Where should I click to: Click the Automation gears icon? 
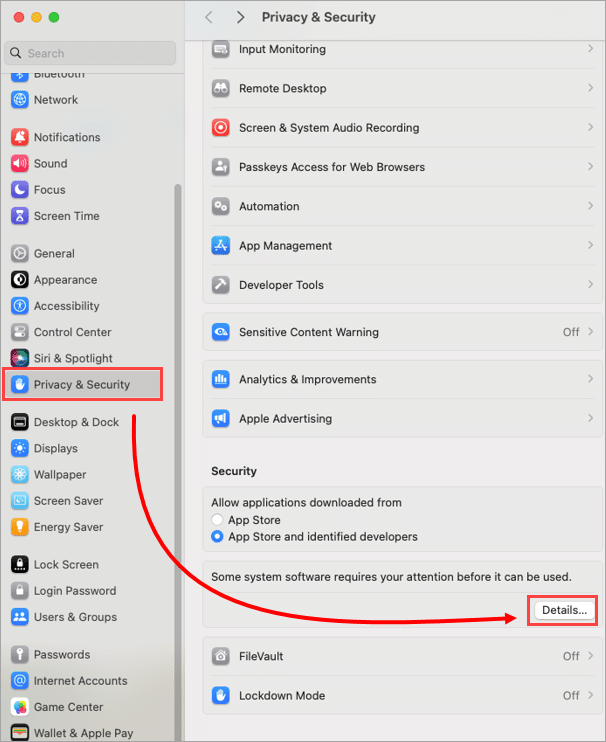(220, 206)
